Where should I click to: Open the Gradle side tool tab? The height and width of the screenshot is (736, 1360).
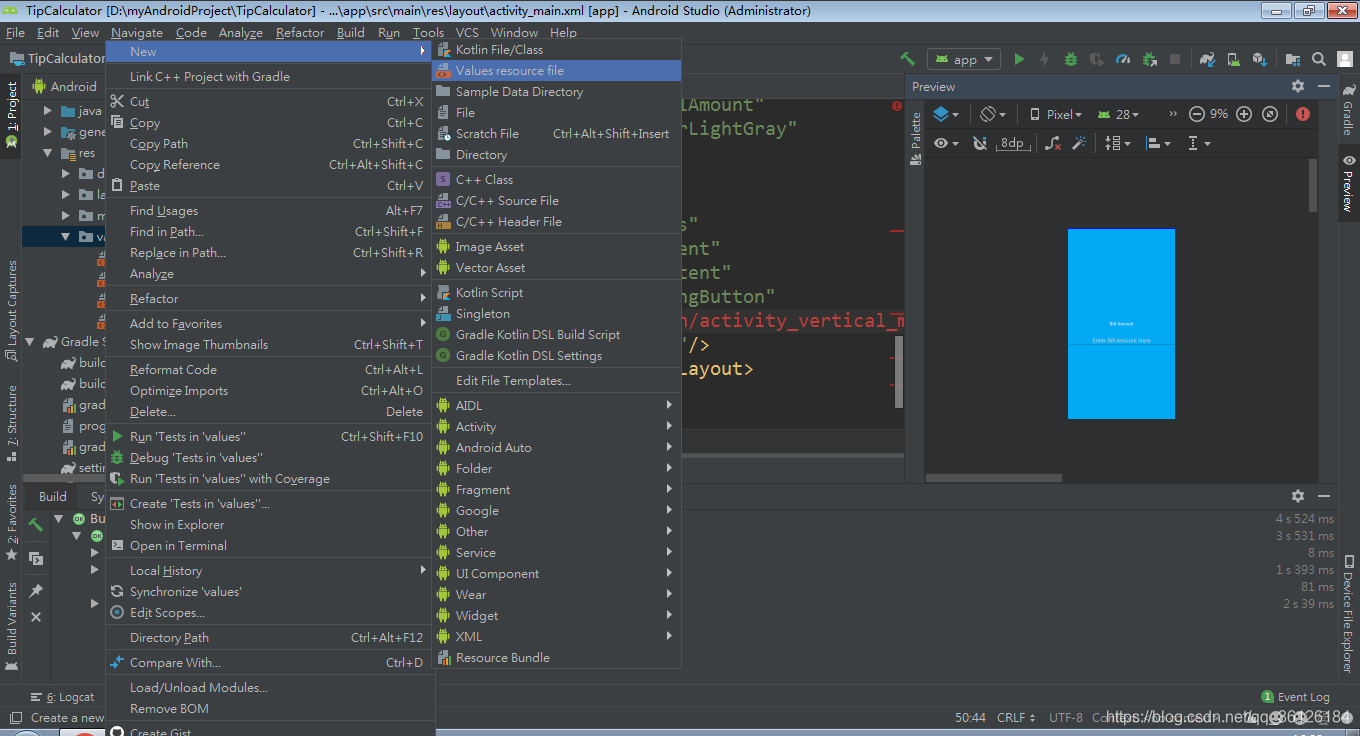coord(1348,112)
